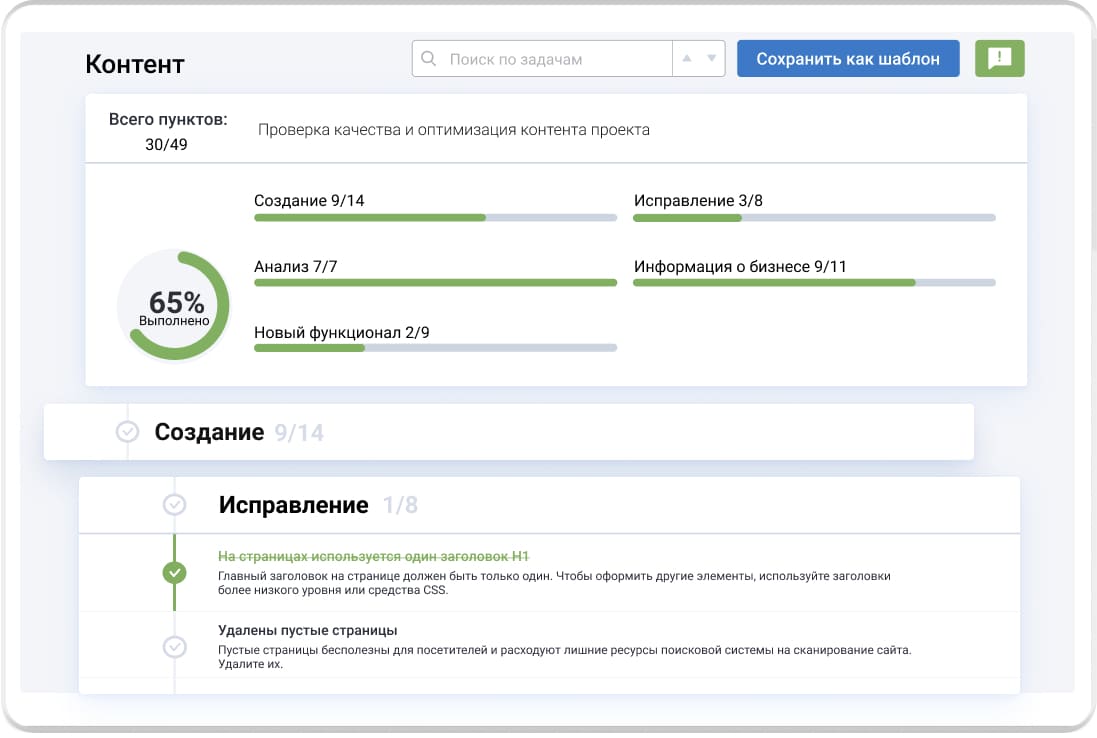Viewport: 1097px width, 738px height.
Task: Click the green feedback message icon
Action: tap(999, 59)
